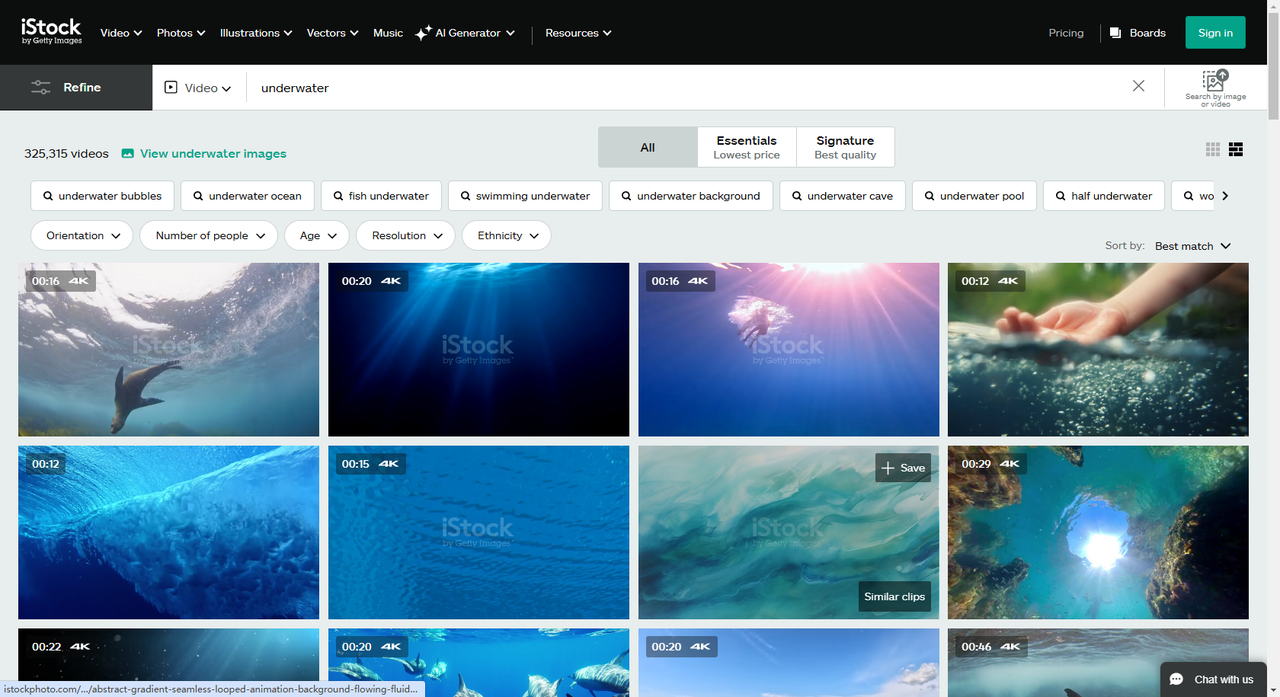Viewport: 1280px width, 697px height.
Task: Open the Orientation filter dropdown
Action: tap(82, 236)
